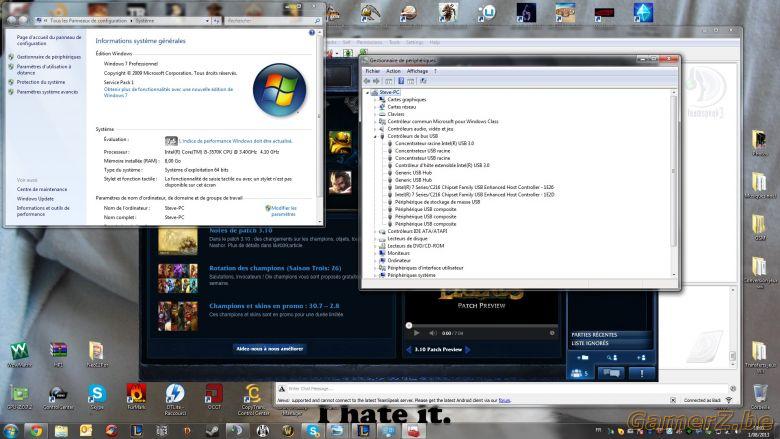
Task: Collapse the Steve-PC root node
Action: tap(368, 92)
